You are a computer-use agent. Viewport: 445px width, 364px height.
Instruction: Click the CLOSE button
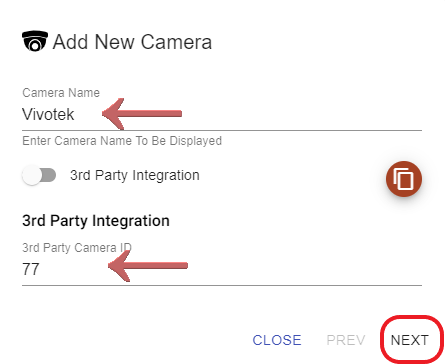277,340
